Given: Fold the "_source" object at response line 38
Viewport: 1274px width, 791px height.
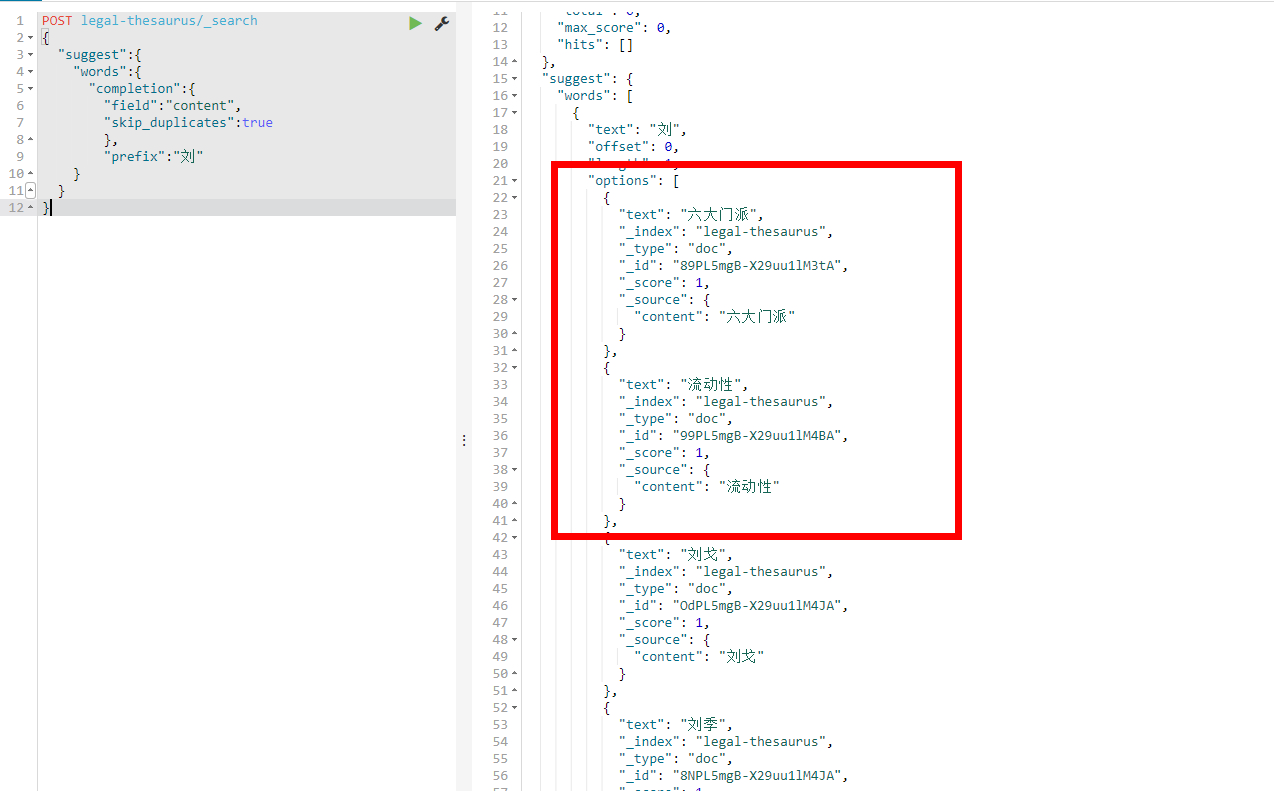Looking at the screenshot, I should [514, 469].
